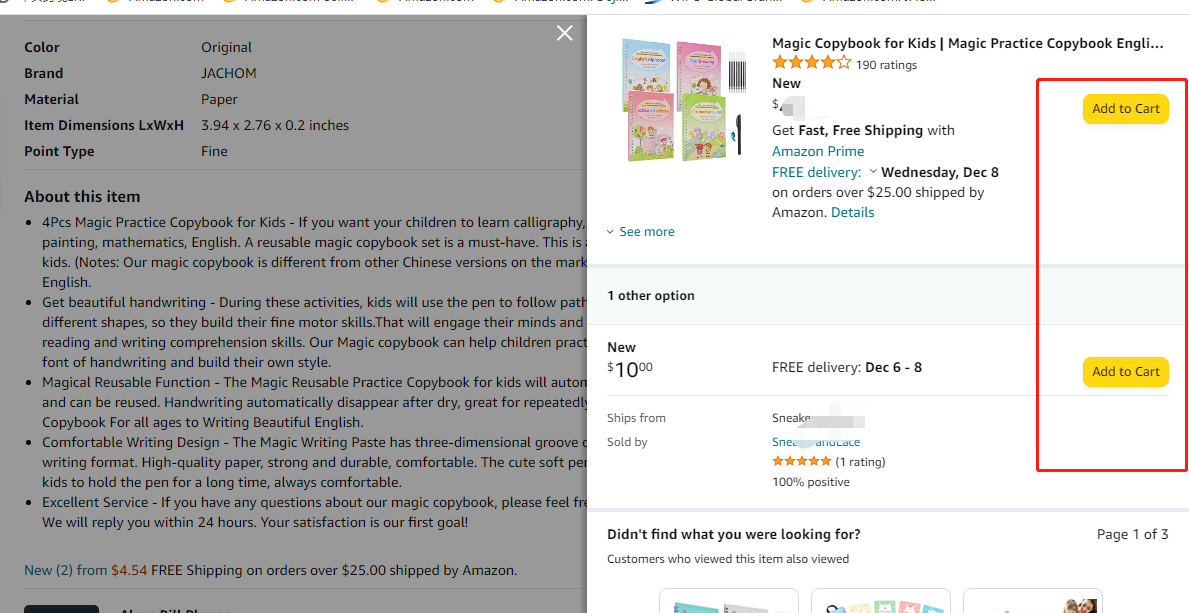The width and height of the screenshot is (1189, 613).
Task: Expand the chevron beside FREE delivery
Action: tap(873, 172)
